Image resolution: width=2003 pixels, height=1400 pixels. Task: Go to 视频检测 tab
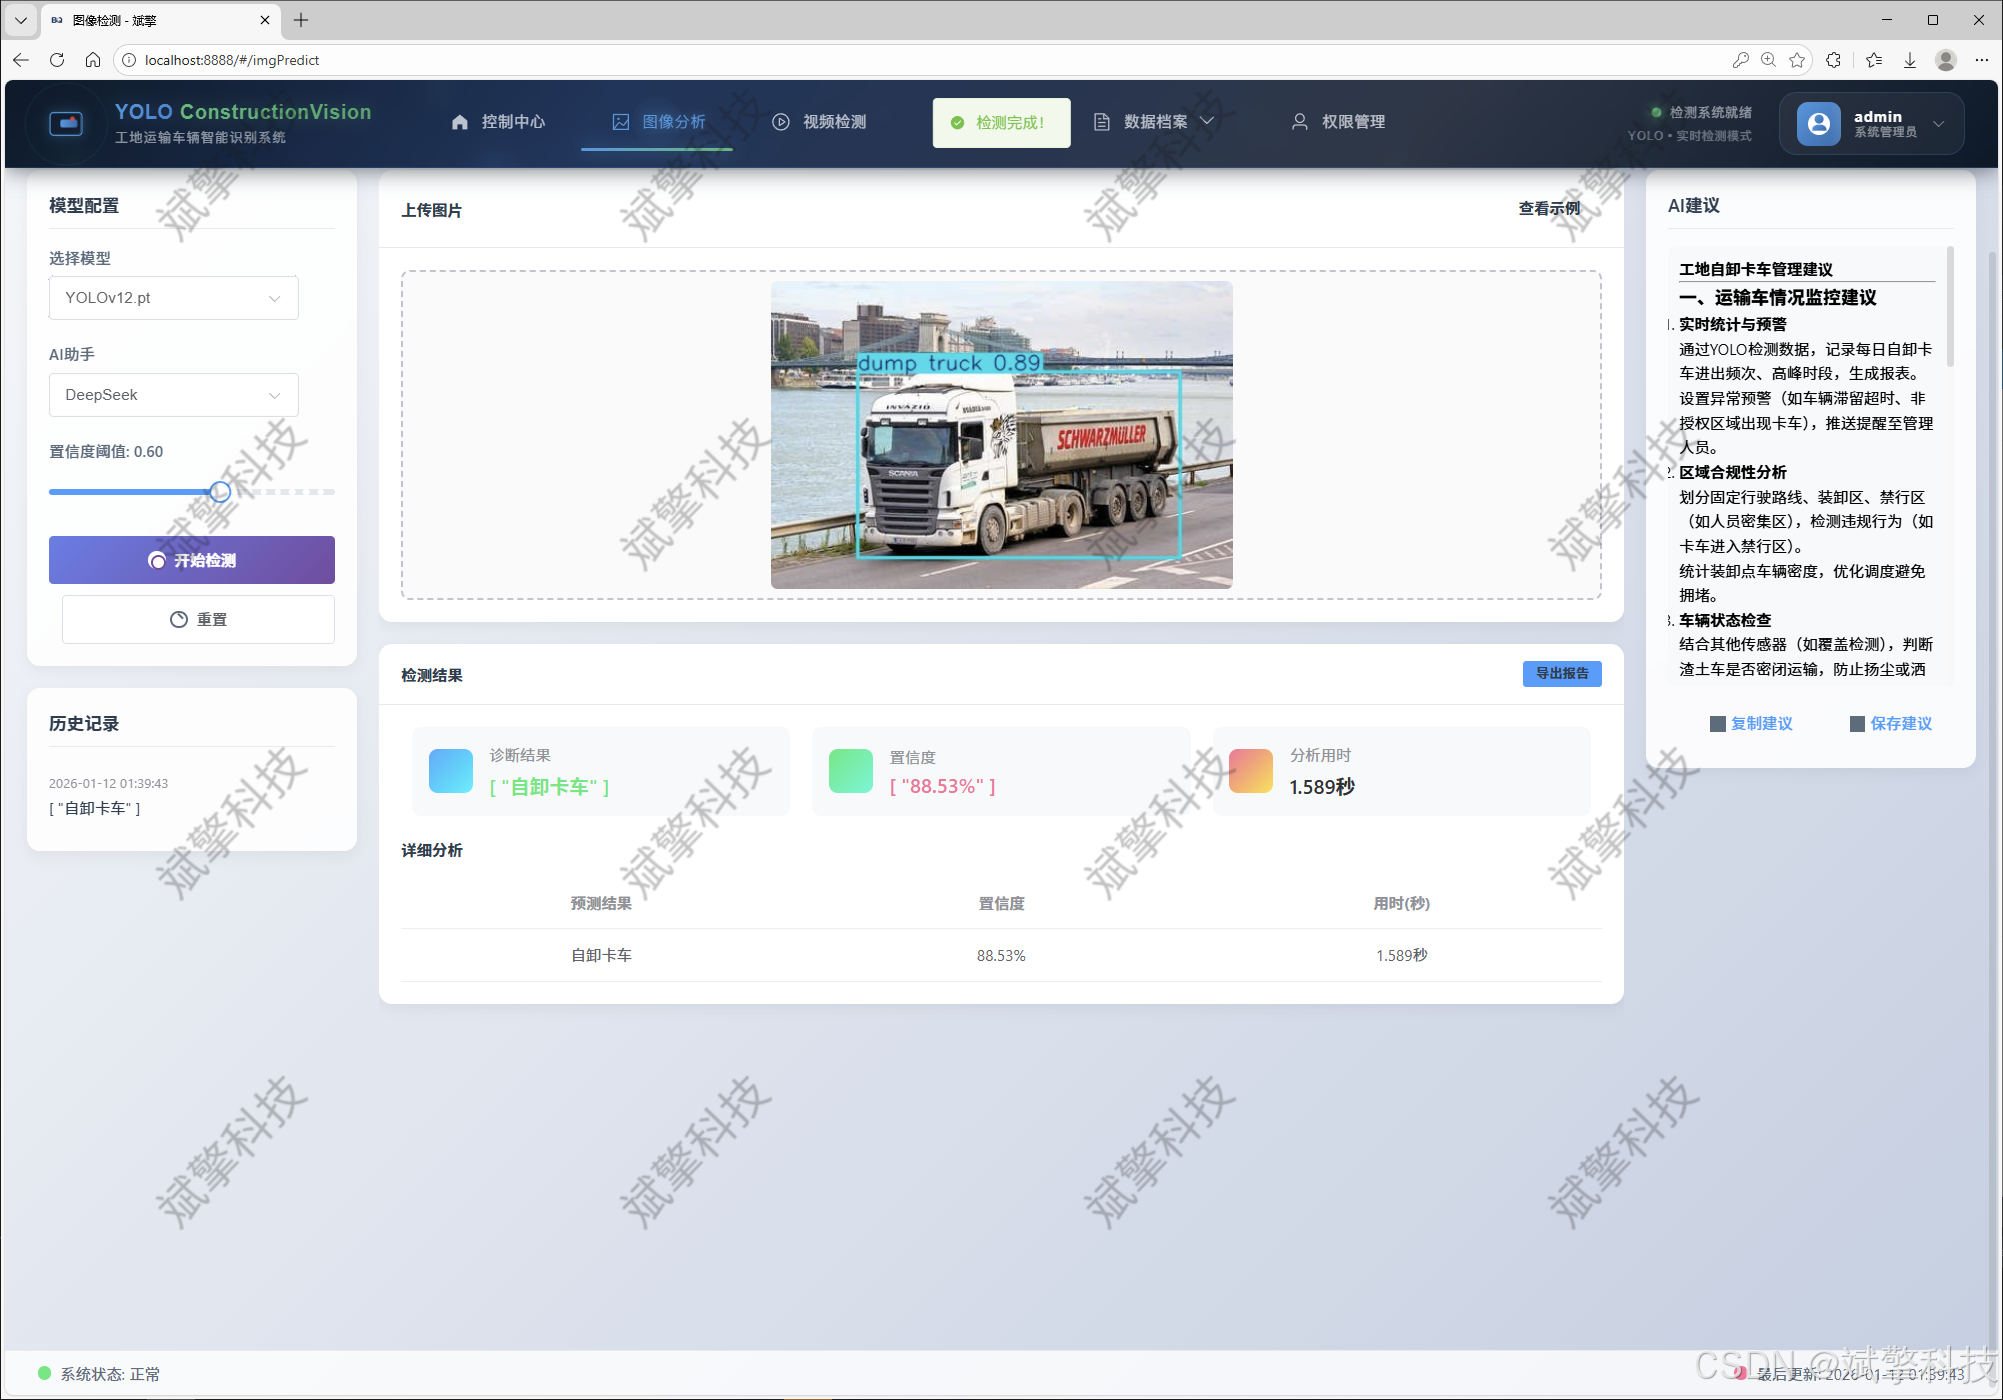click(x=819, y=122)
